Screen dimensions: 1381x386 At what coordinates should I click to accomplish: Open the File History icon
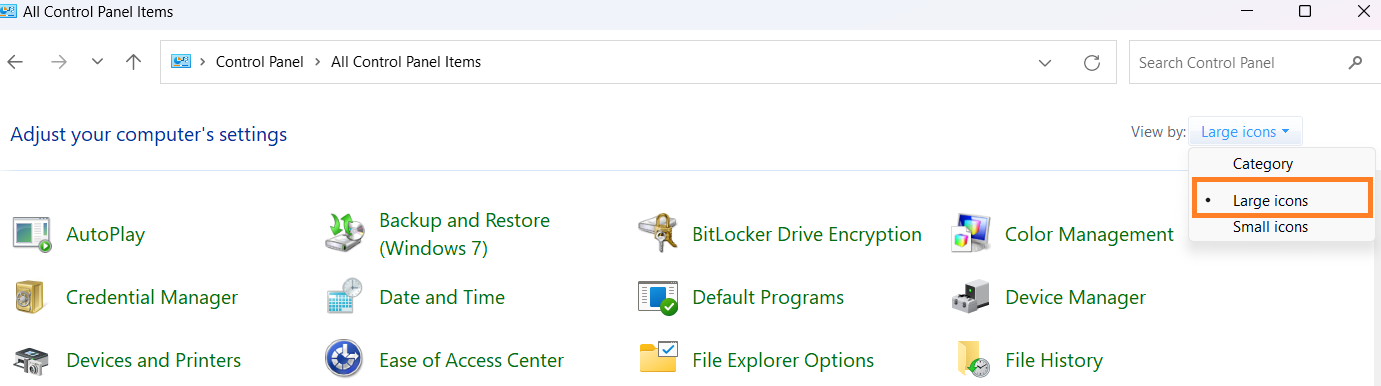(973, 360)
